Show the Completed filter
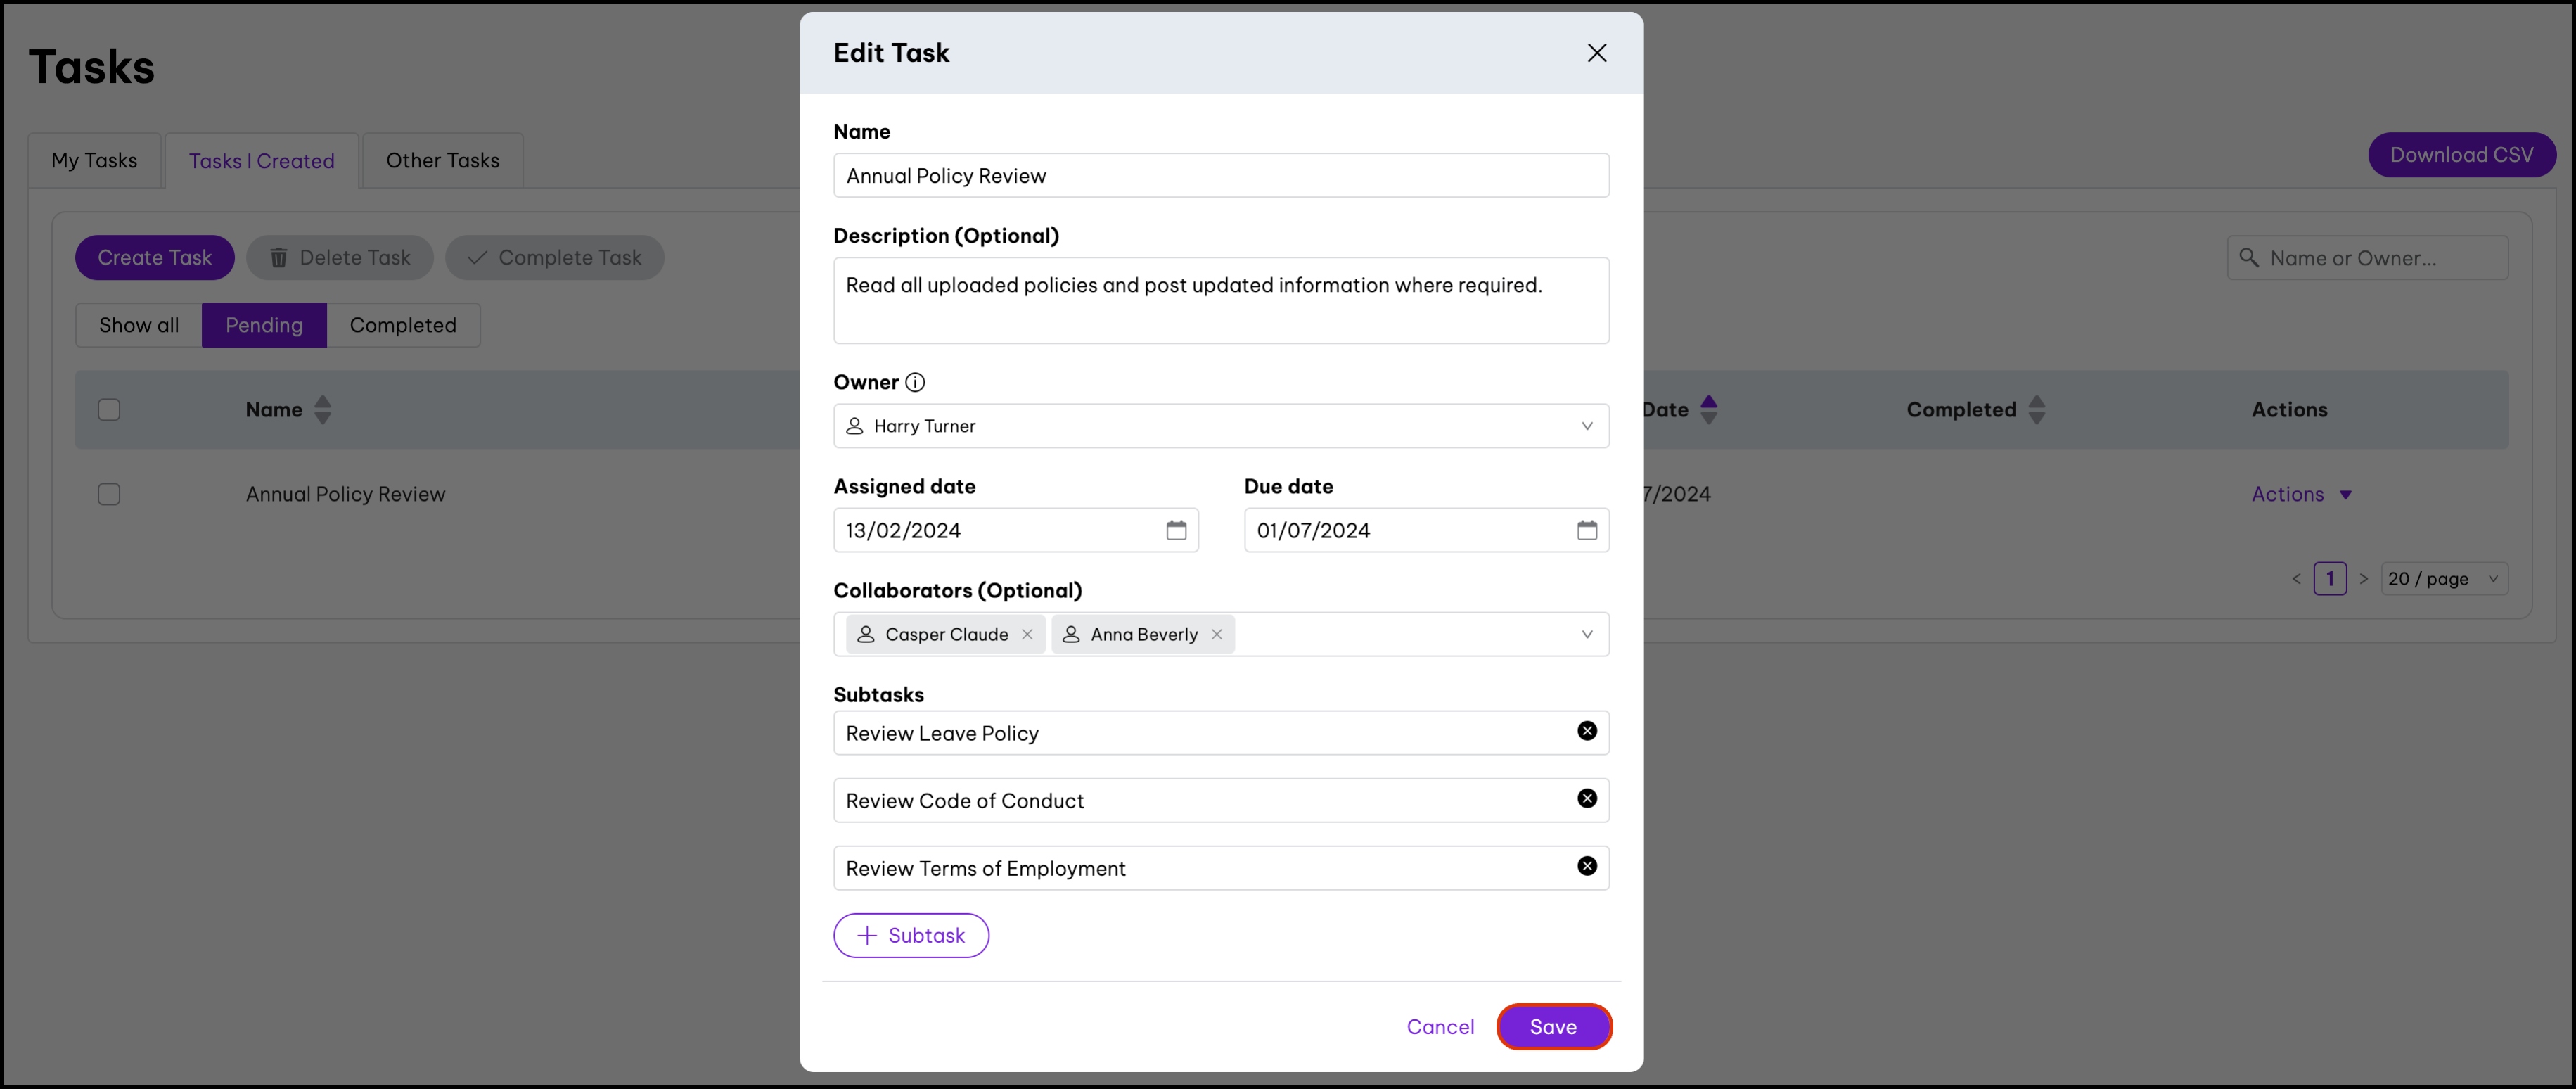 pyautogui.click(x=403, y=325)
